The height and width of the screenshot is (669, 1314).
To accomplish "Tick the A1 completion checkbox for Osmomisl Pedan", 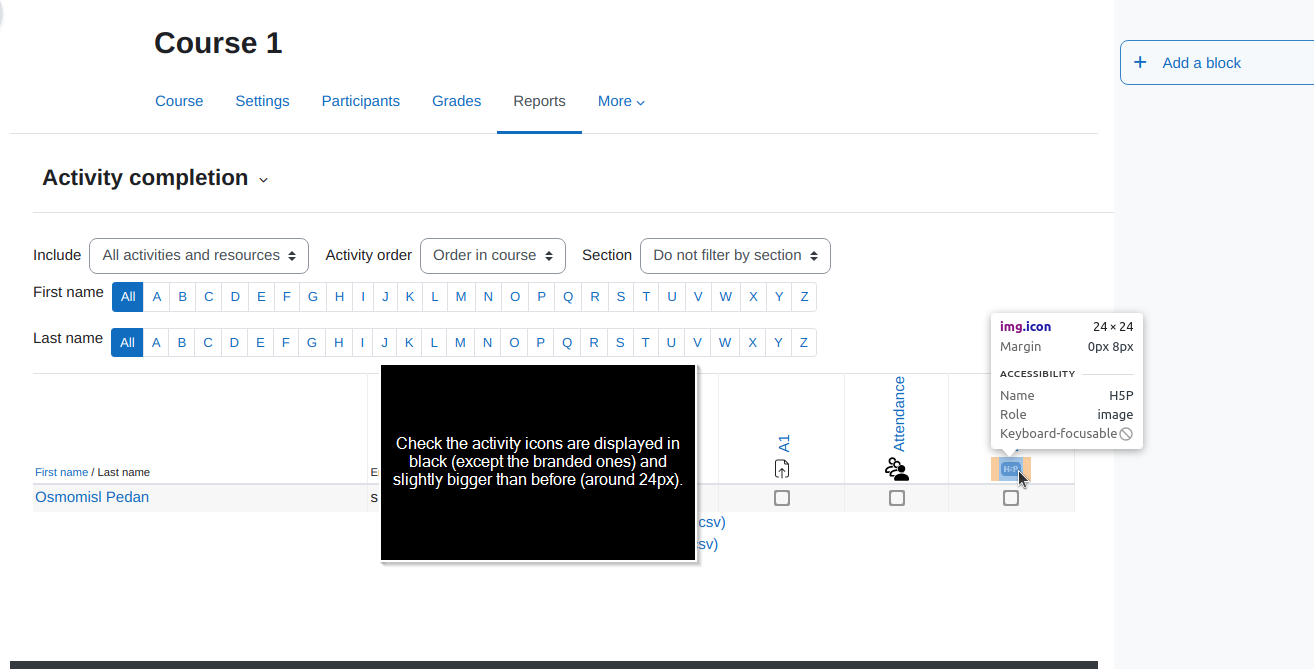I will [782, 498].
